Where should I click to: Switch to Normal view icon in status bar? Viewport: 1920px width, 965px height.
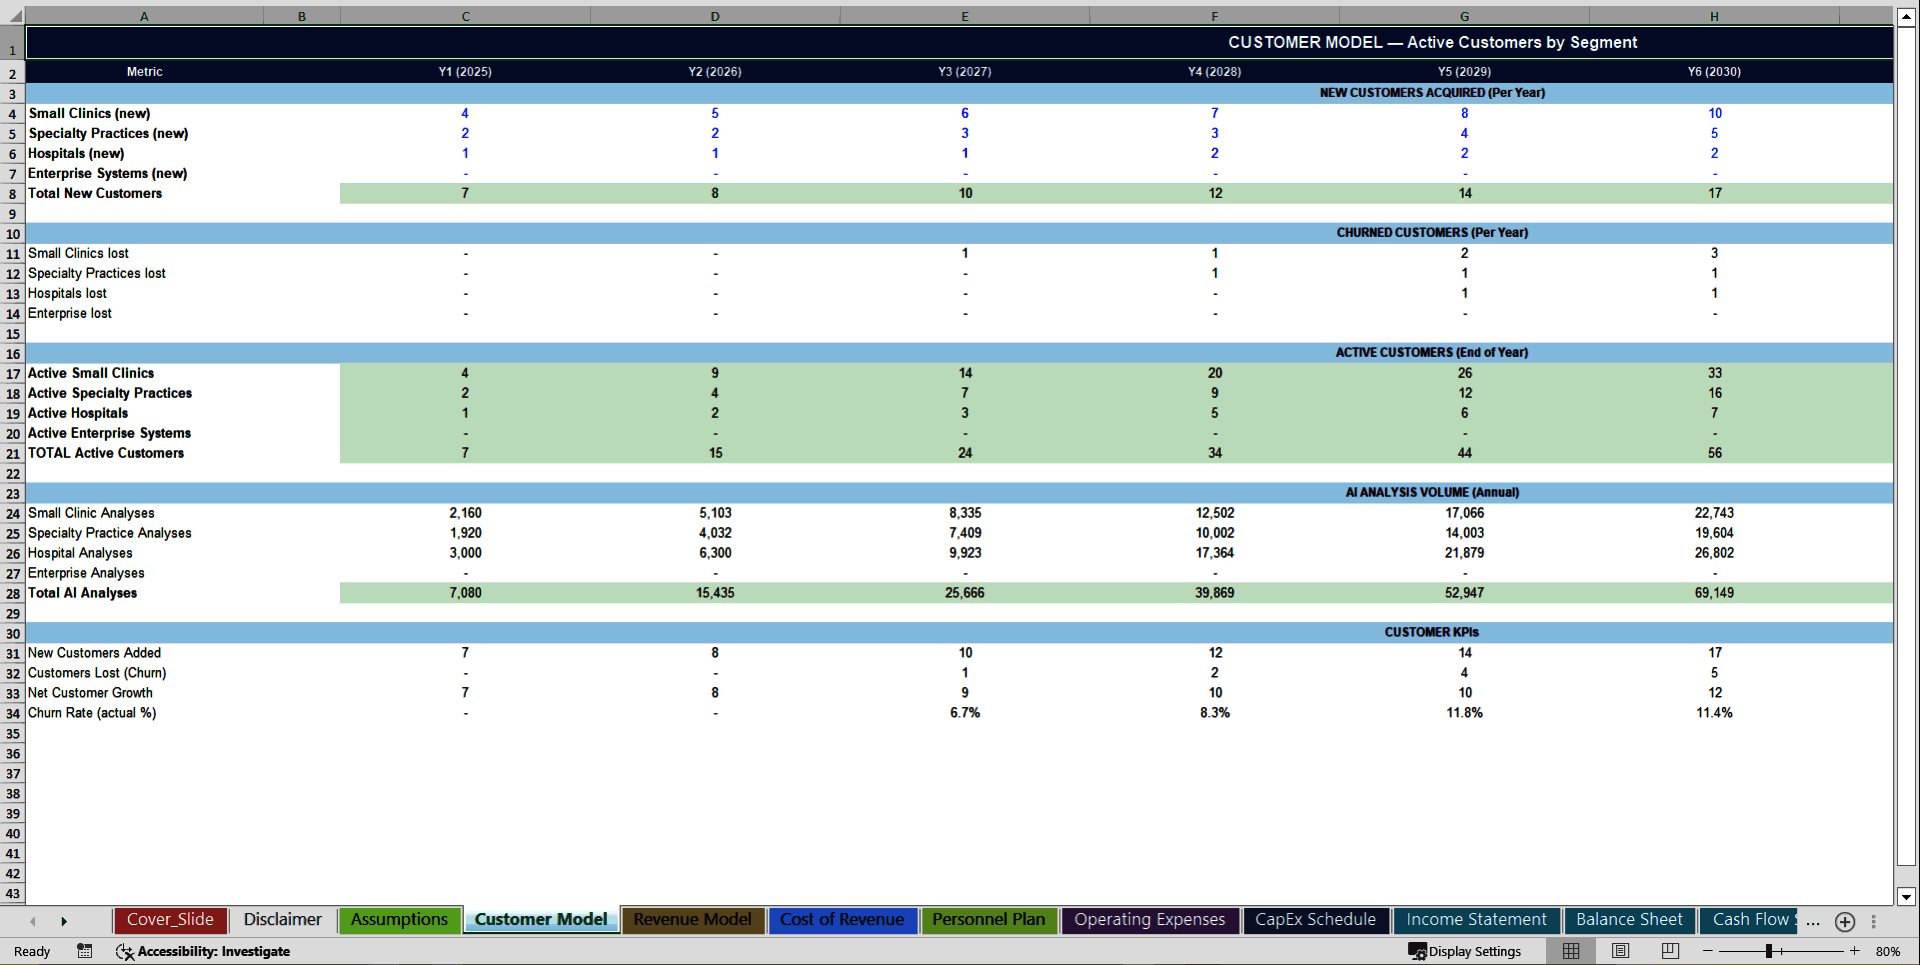pyautogui.click(x=1570, y=951)
